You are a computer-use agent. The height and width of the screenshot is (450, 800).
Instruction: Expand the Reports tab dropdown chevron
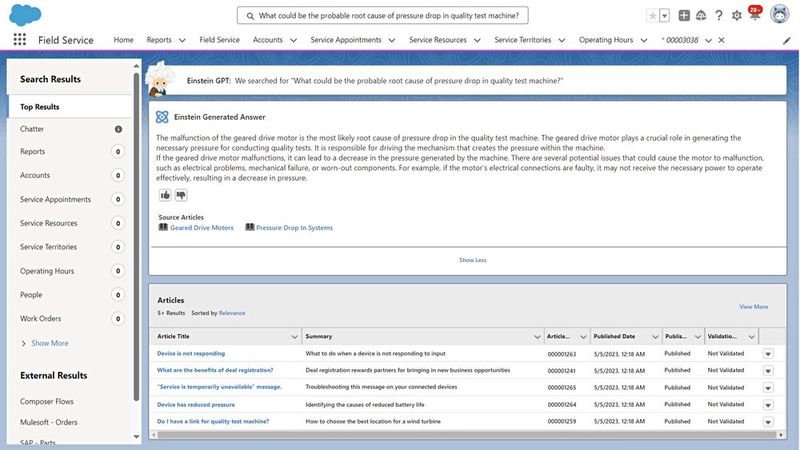point(182,40)
